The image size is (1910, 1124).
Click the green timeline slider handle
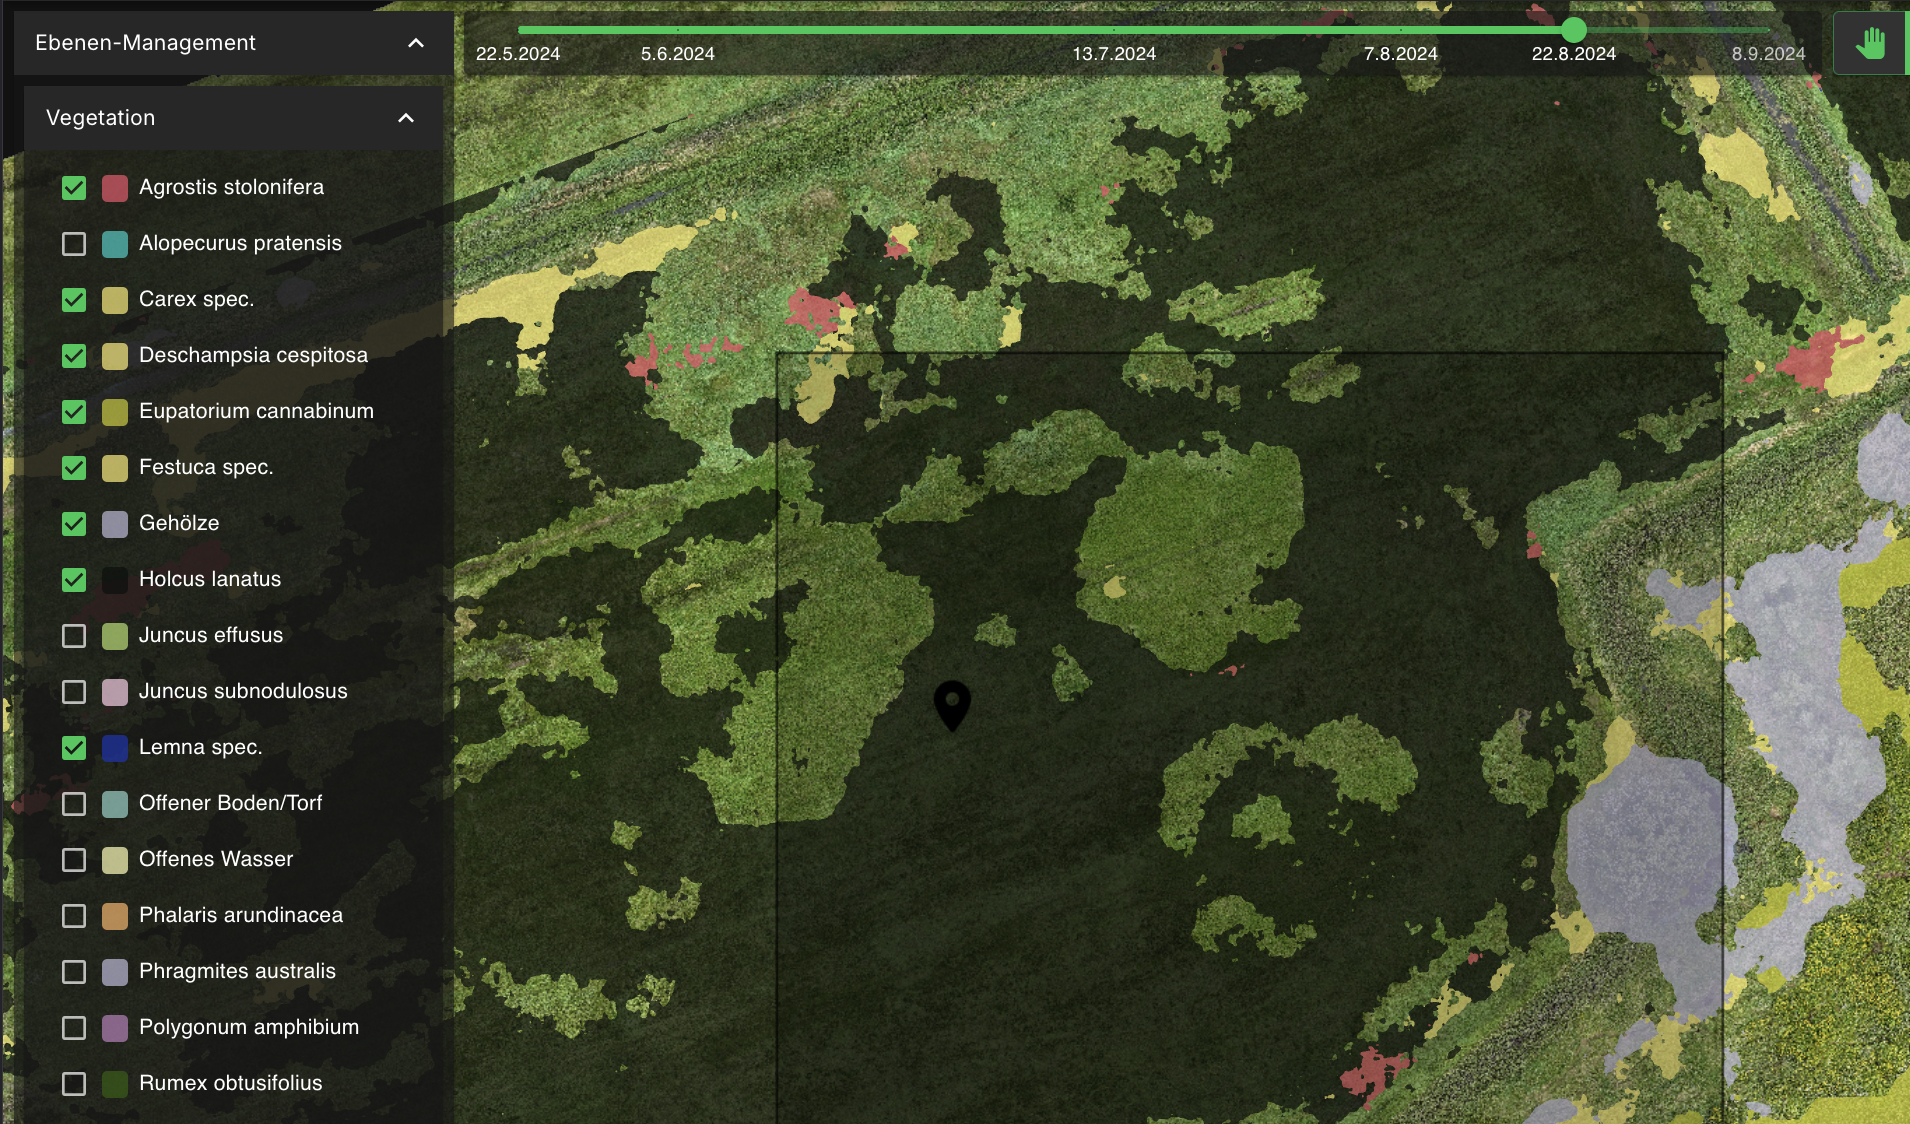pyautogui.click(x=1574, y=30)
